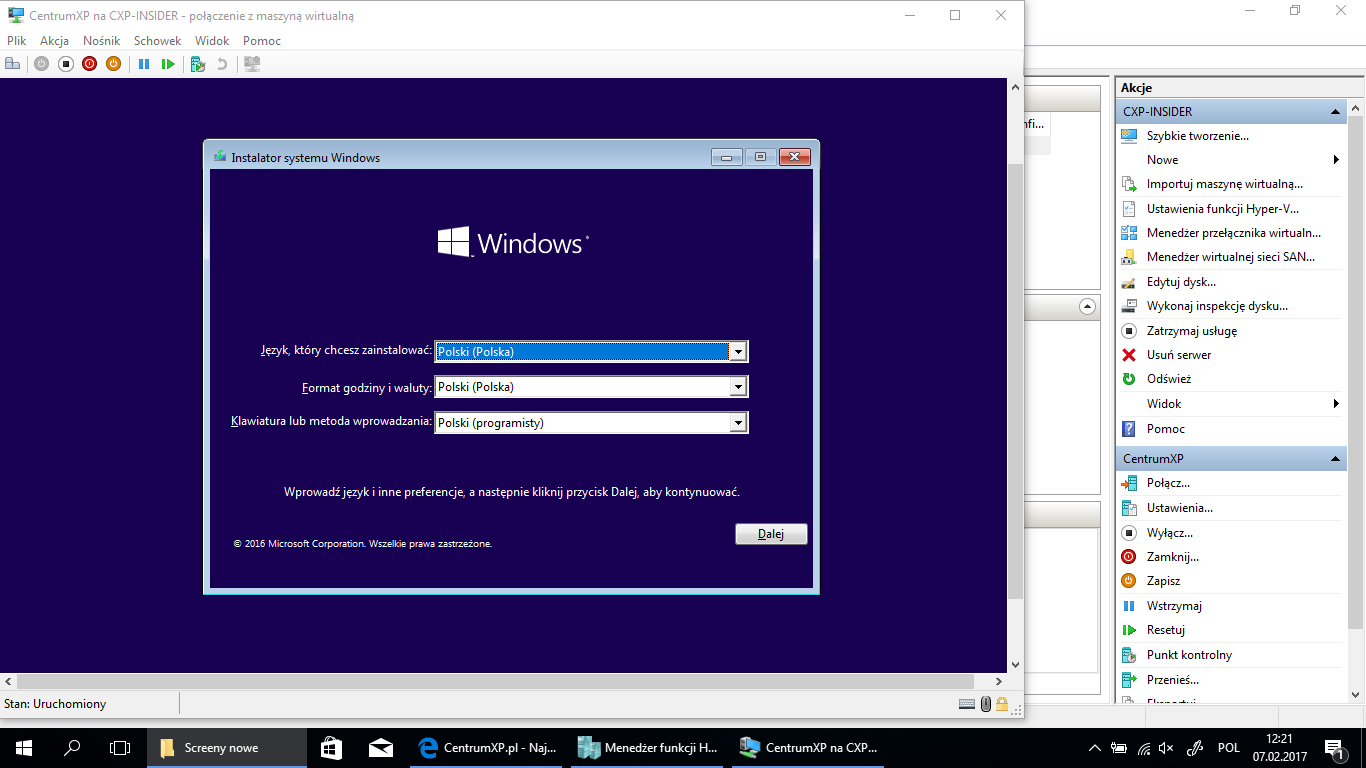This screenshot has width=1366, height=768.
Task: Click the keyboard status icon in VM window
Action: [967, 704]
